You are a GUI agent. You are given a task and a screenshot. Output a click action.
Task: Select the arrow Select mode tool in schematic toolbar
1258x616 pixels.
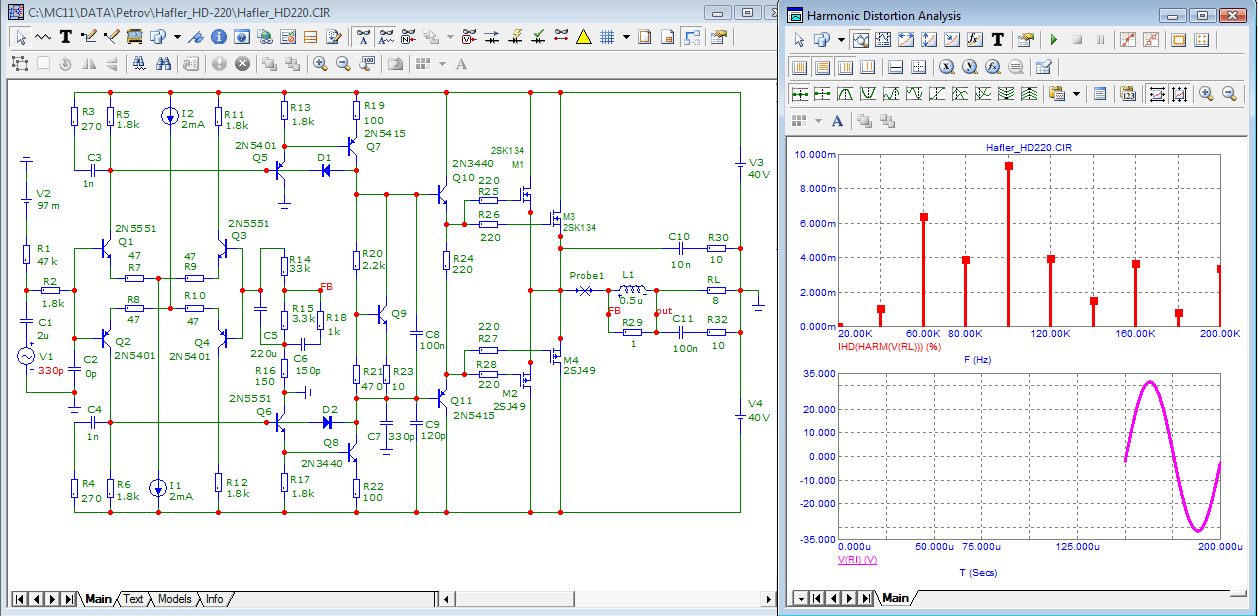pyautogui.click(x=20, y=37)
